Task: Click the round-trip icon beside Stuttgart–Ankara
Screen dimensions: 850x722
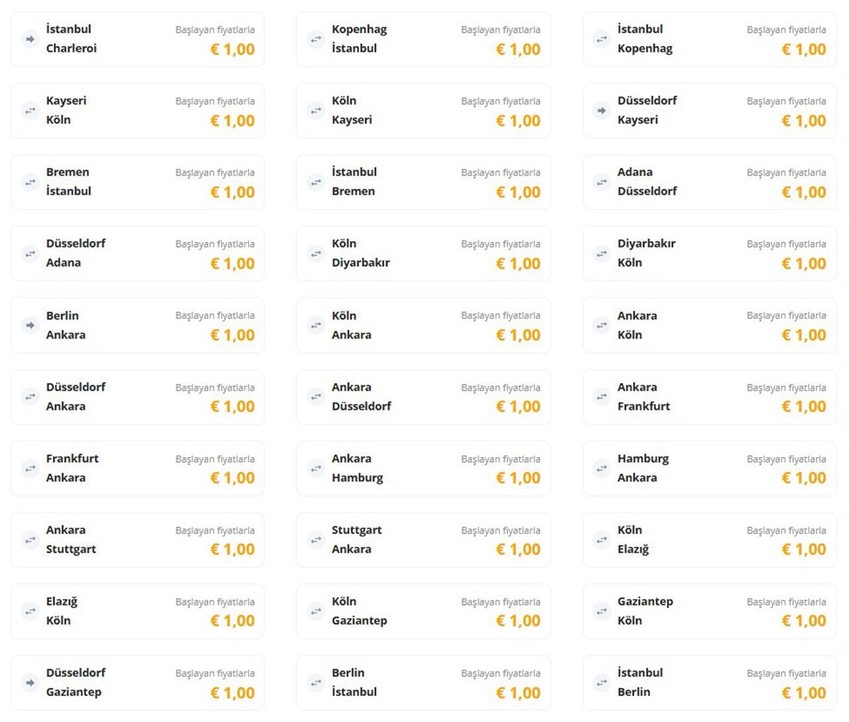Action: pyautogui.click(x=315, y=540)
